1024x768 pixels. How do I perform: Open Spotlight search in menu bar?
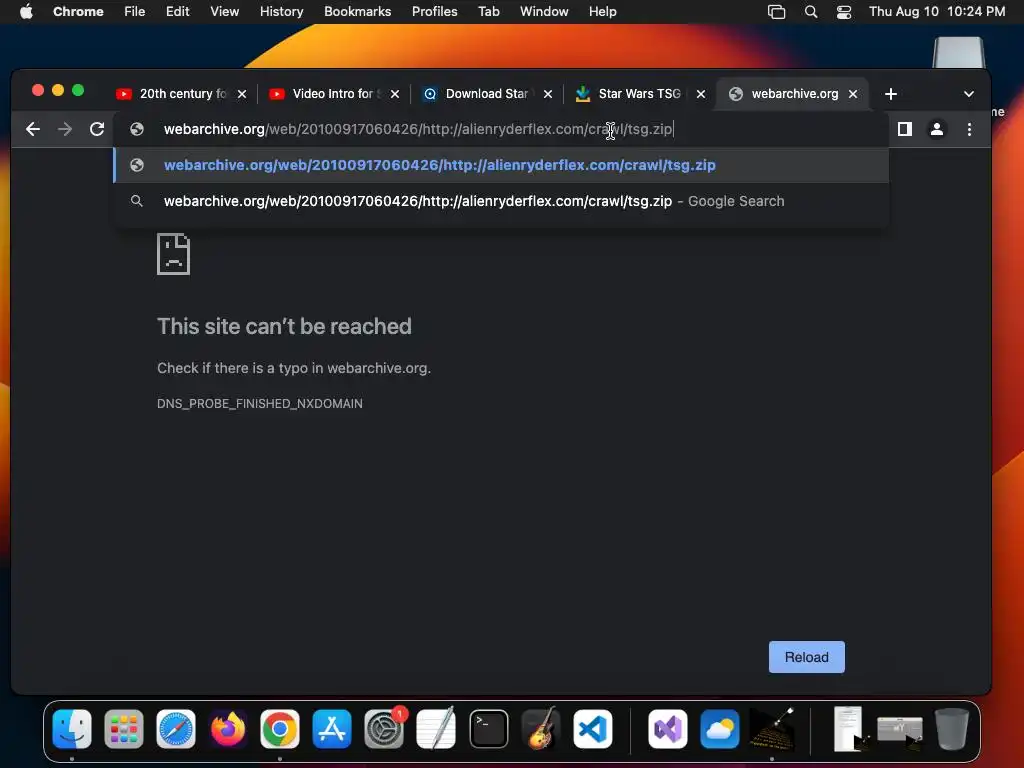[x=810, y=12]
